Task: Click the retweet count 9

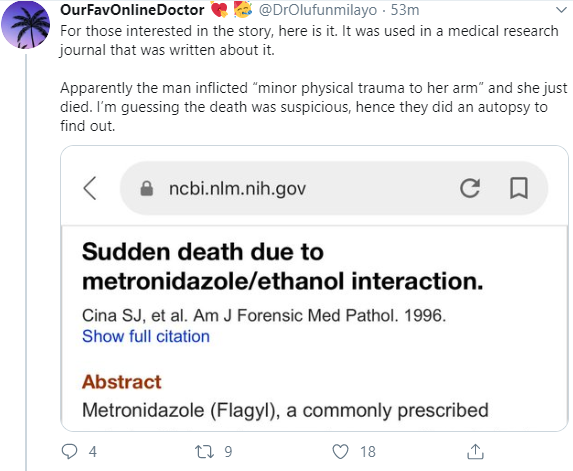Action: click(228, 452)
